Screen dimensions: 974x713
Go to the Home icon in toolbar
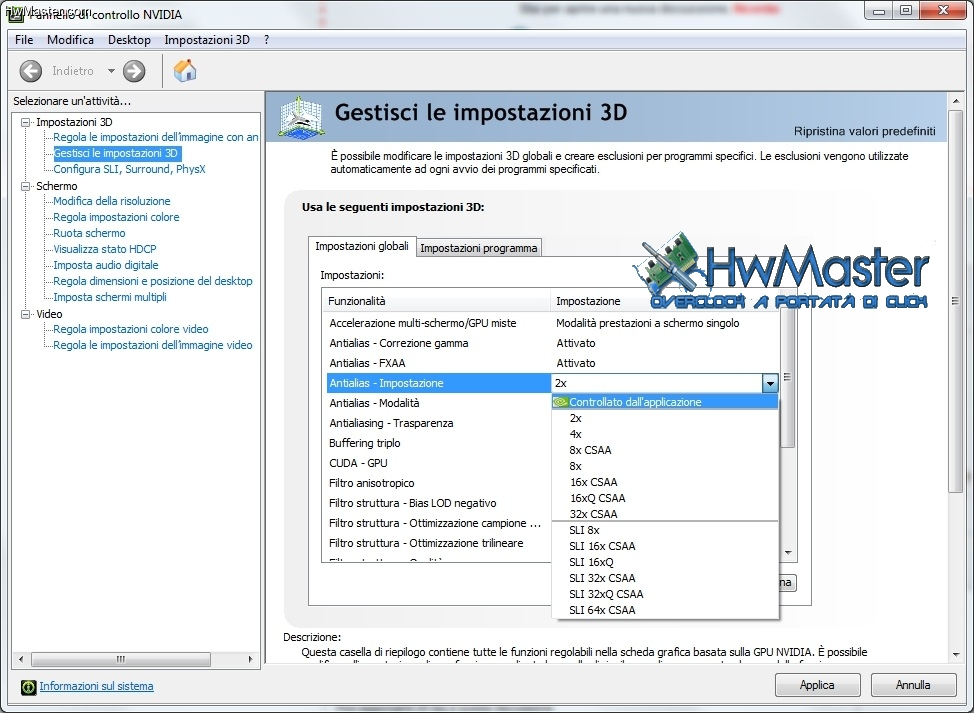pos(184,71)
